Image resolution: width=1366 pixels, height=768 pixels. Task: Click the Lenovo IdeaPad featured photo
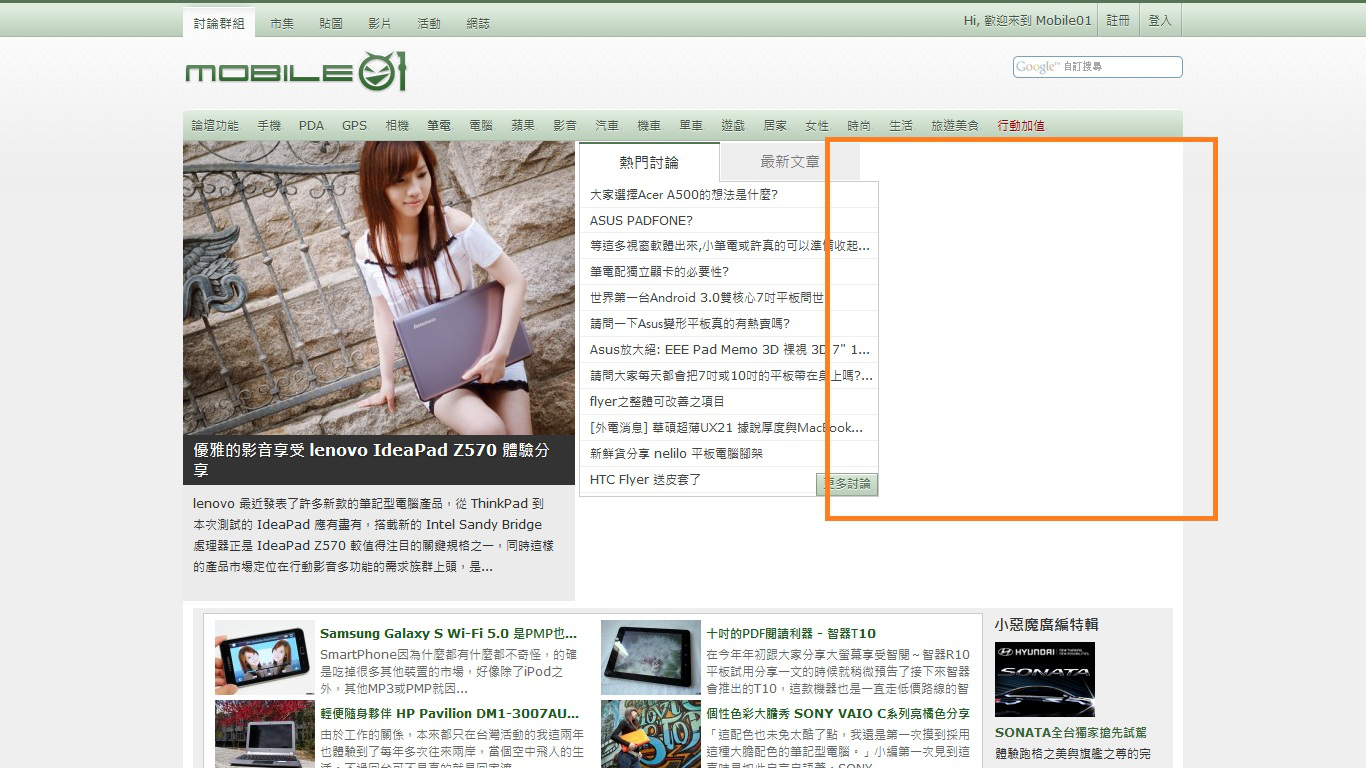tap(378, 288)
